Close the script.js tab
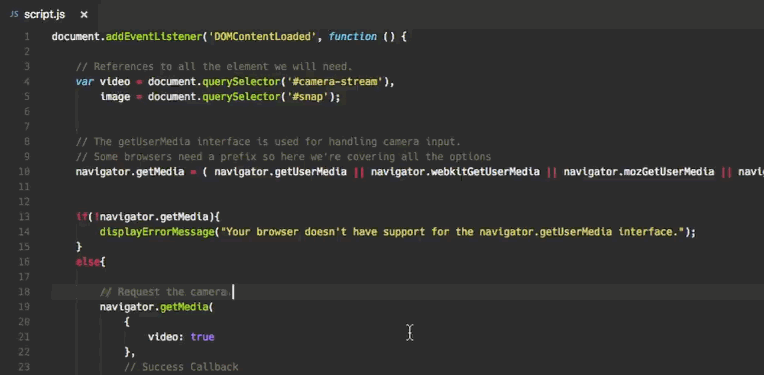This screenshot has height=375, width=764. coord(84,15)
